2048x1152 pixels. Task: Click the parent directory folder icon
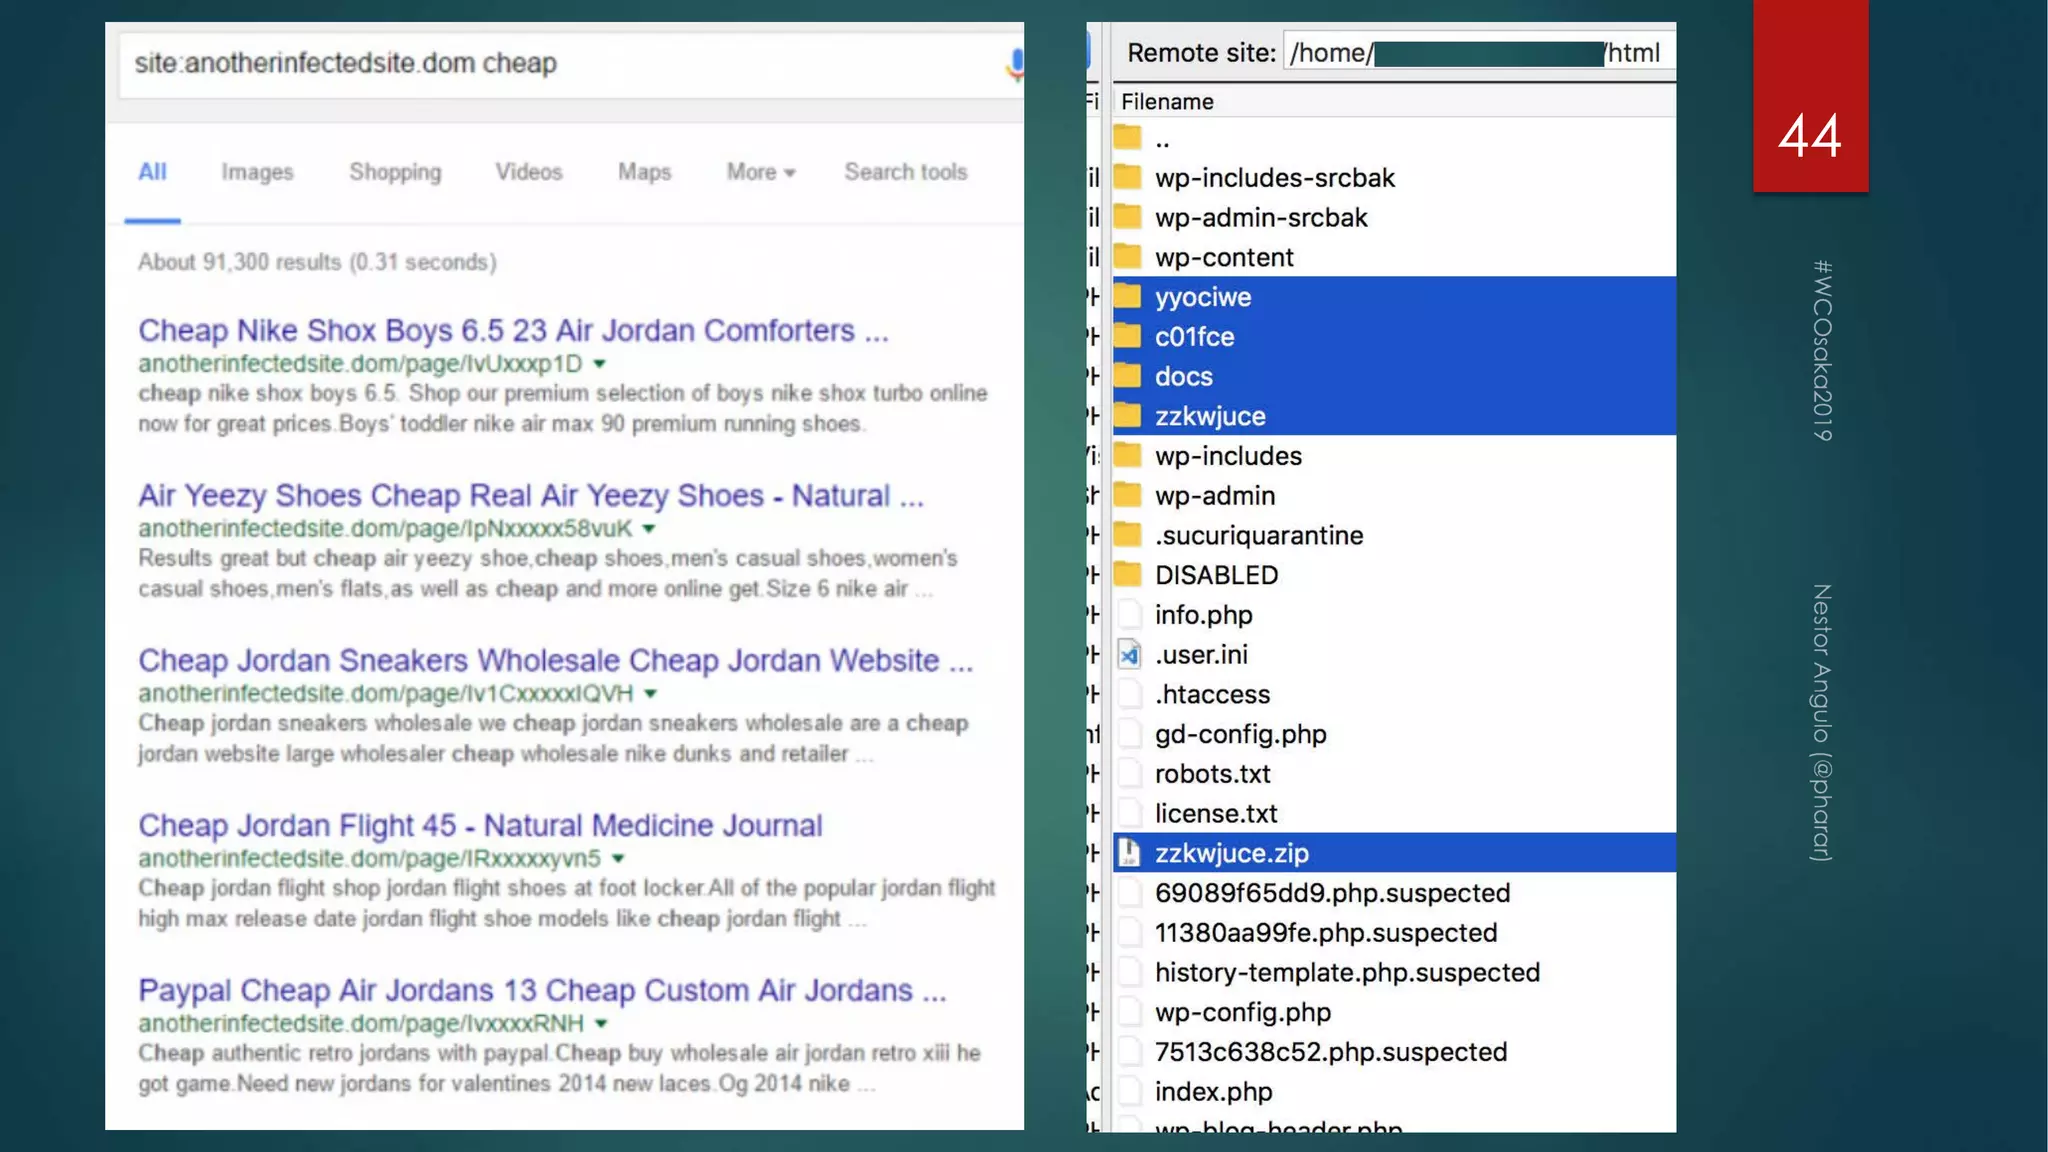pos(1128,138)
